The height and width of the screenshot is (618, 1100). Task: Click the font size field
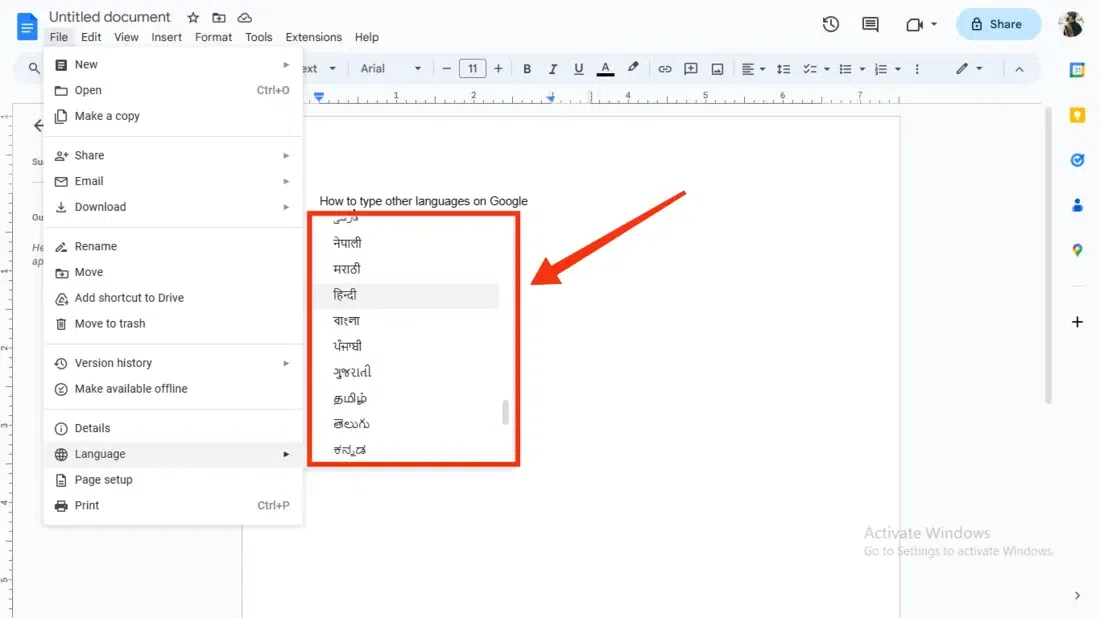click(x=472, y=69)
